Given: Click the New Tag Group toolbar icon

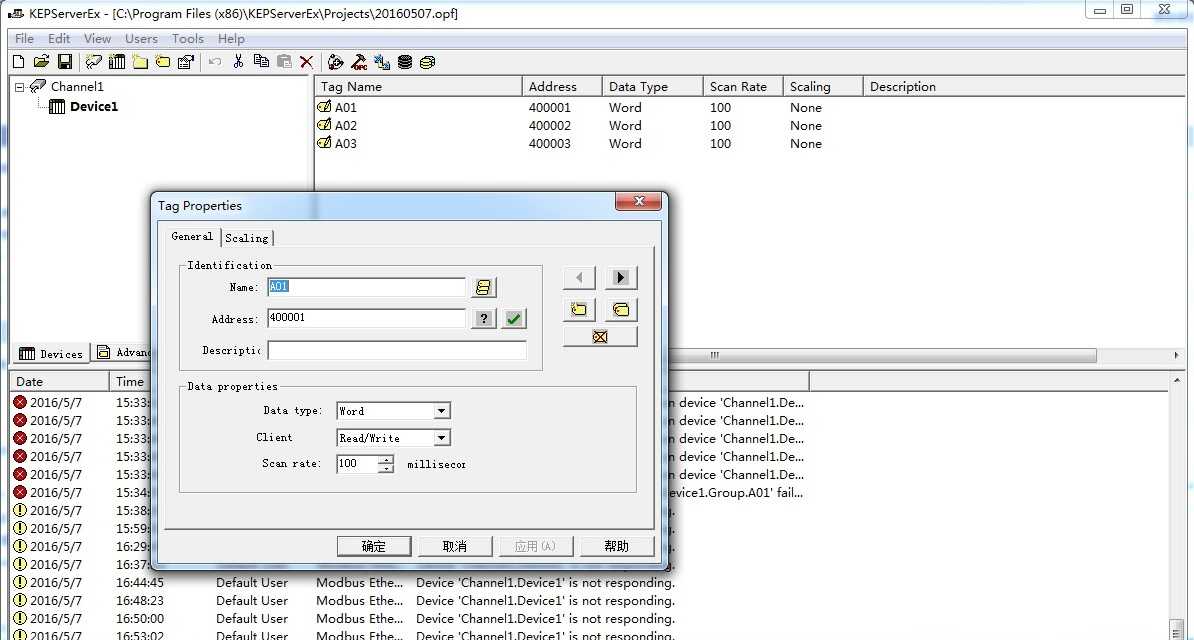Looking at the screenshot, I should [x=139, y=62].
